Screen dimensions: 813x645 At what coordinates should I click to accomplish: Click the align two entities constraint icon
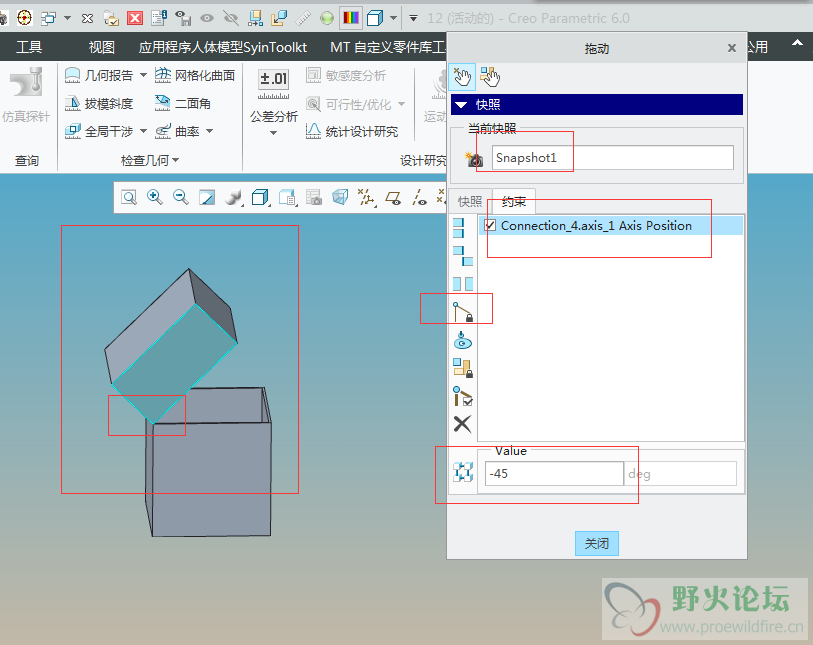[460, 228]
